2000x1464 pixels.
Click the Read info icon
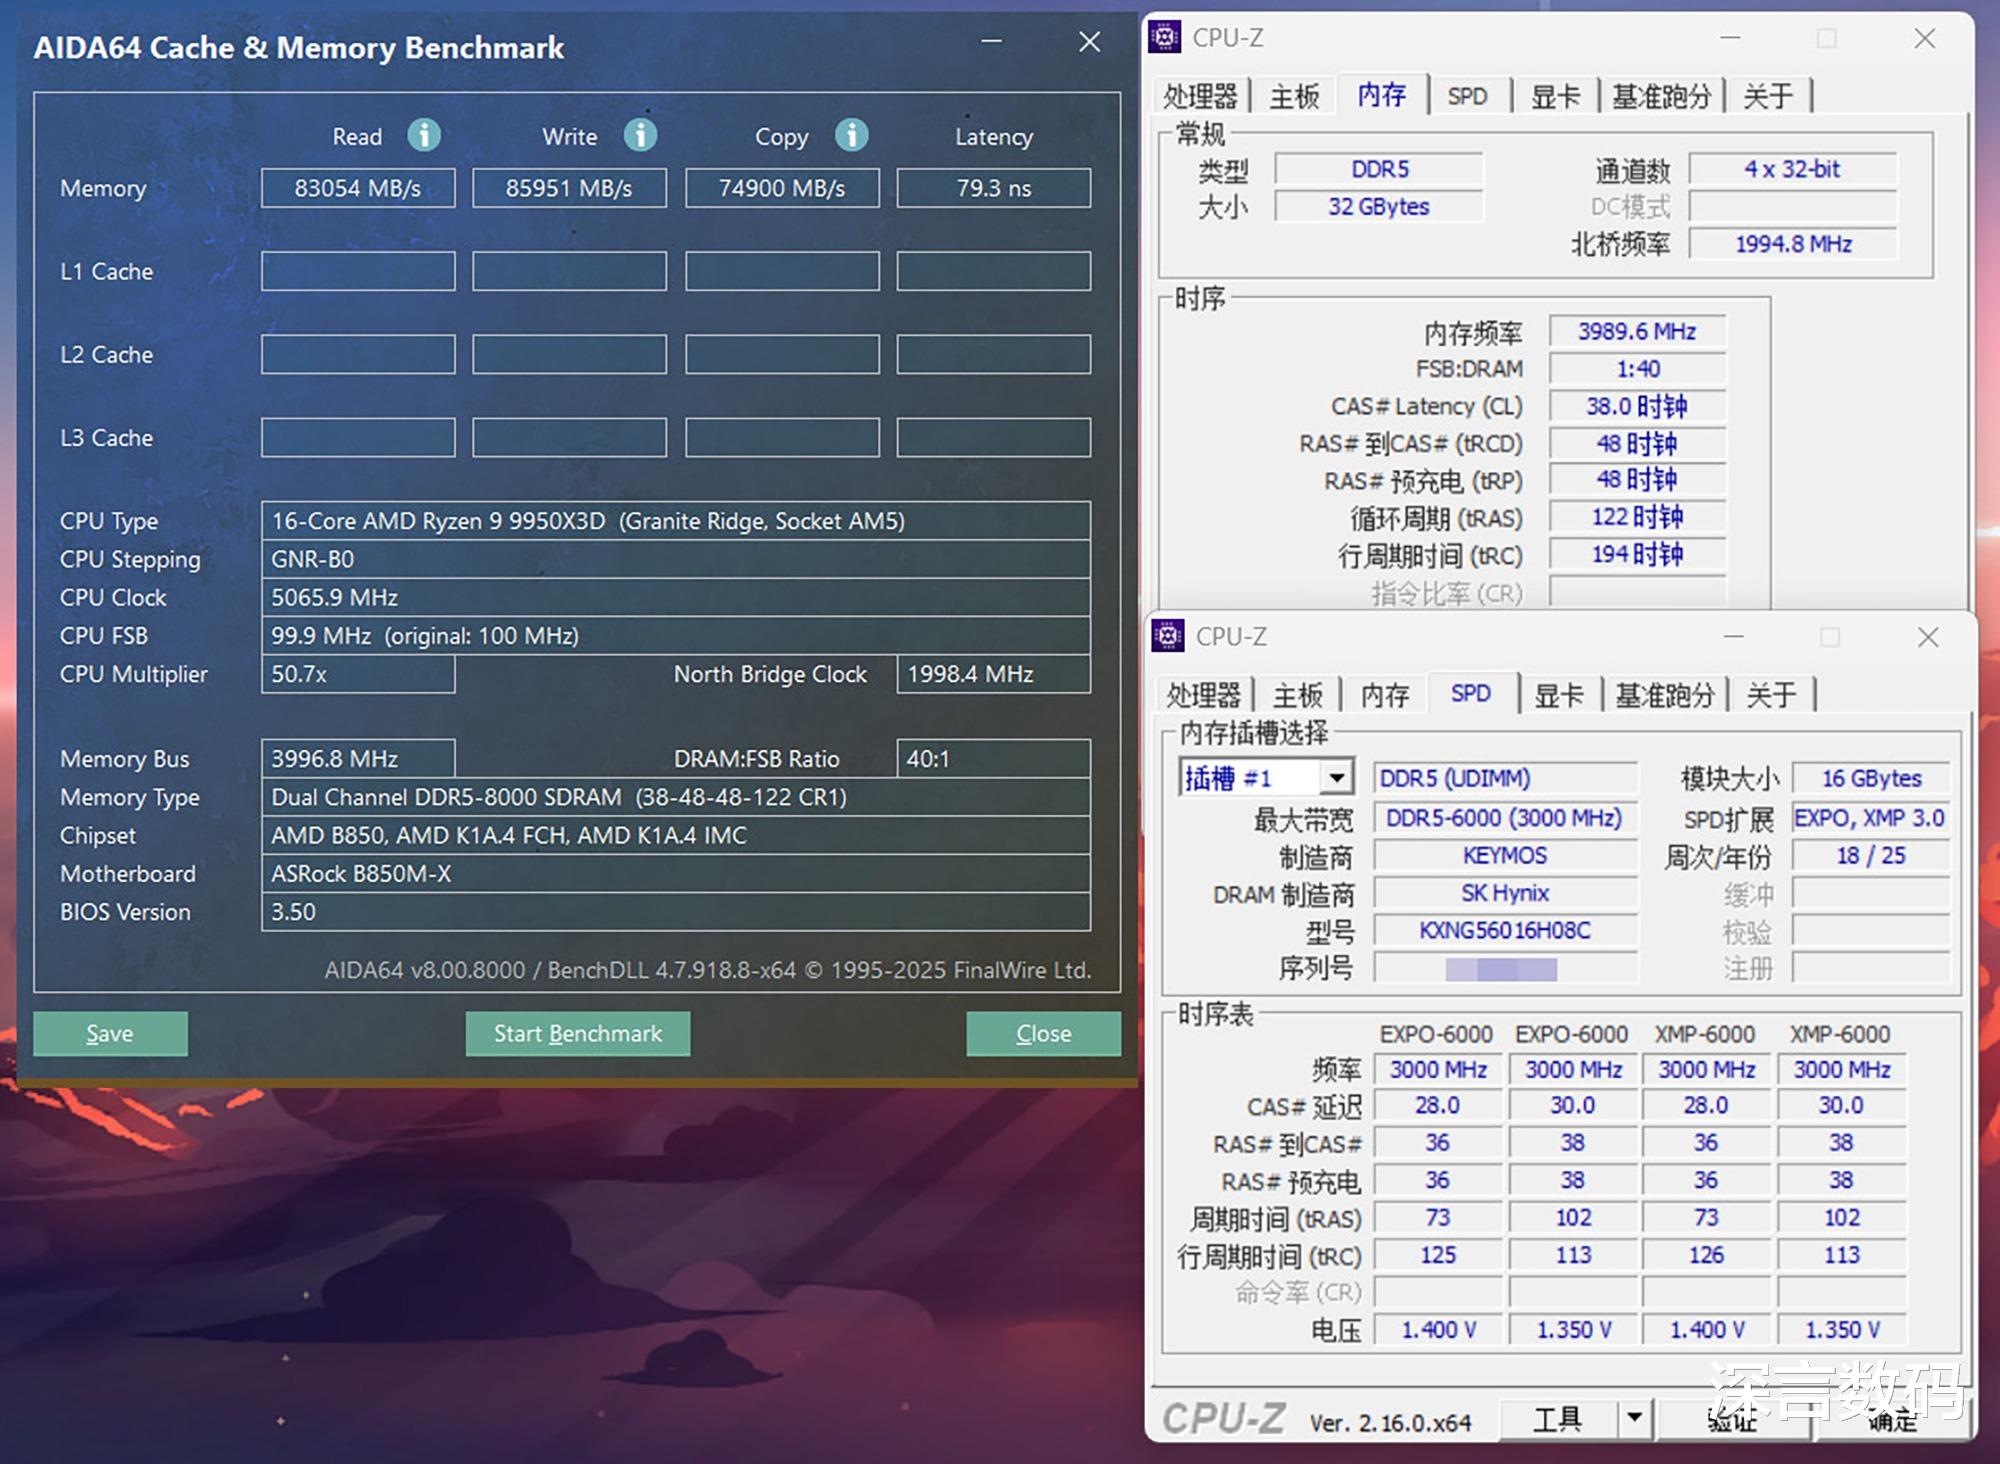[424, 135]
